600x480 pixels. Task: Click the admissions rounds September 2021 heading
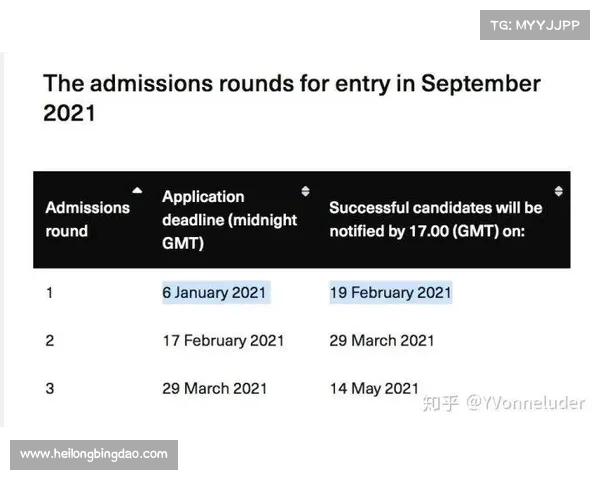(291, 98)
